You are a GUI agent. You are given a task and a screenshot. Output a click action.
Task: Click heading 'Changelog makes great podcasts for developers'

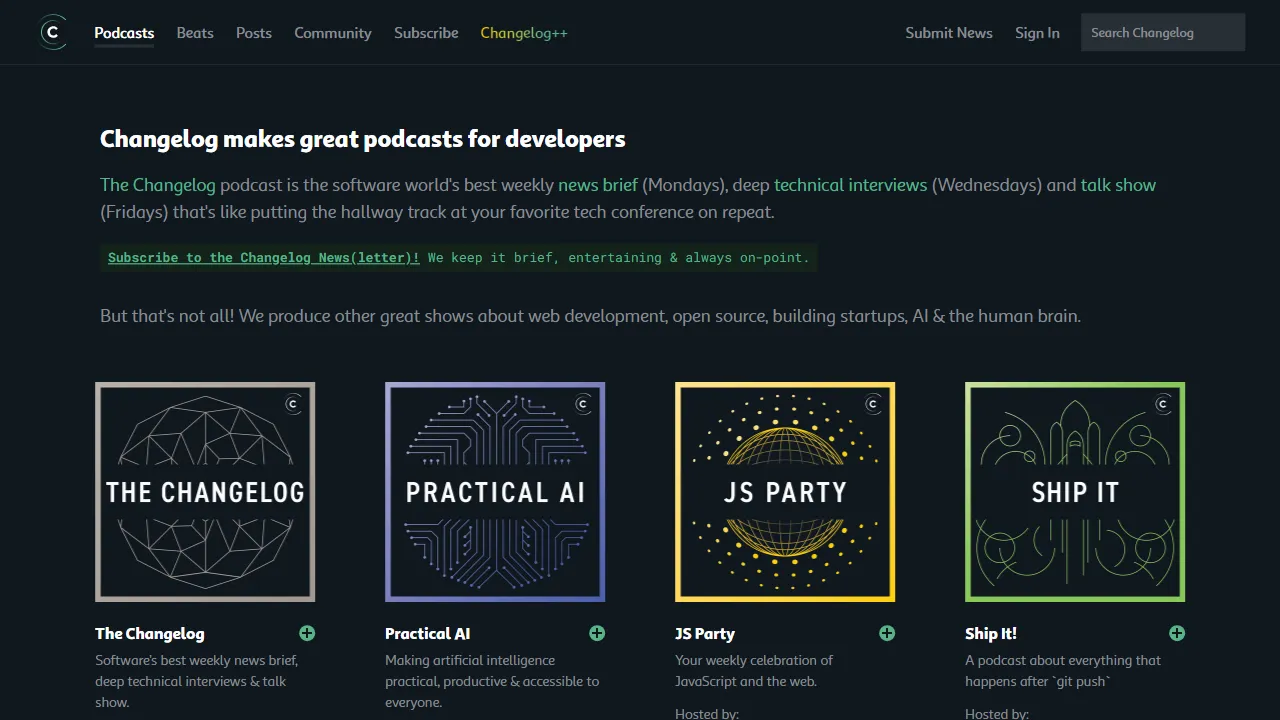coord(363,139)
